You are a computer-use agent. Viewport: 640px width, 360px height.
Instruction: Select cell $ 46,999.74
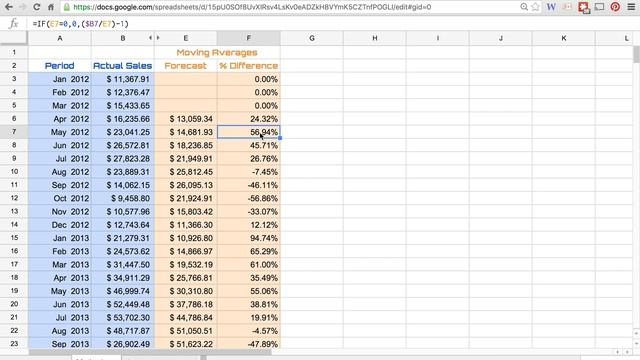click(x=122, y=291)
